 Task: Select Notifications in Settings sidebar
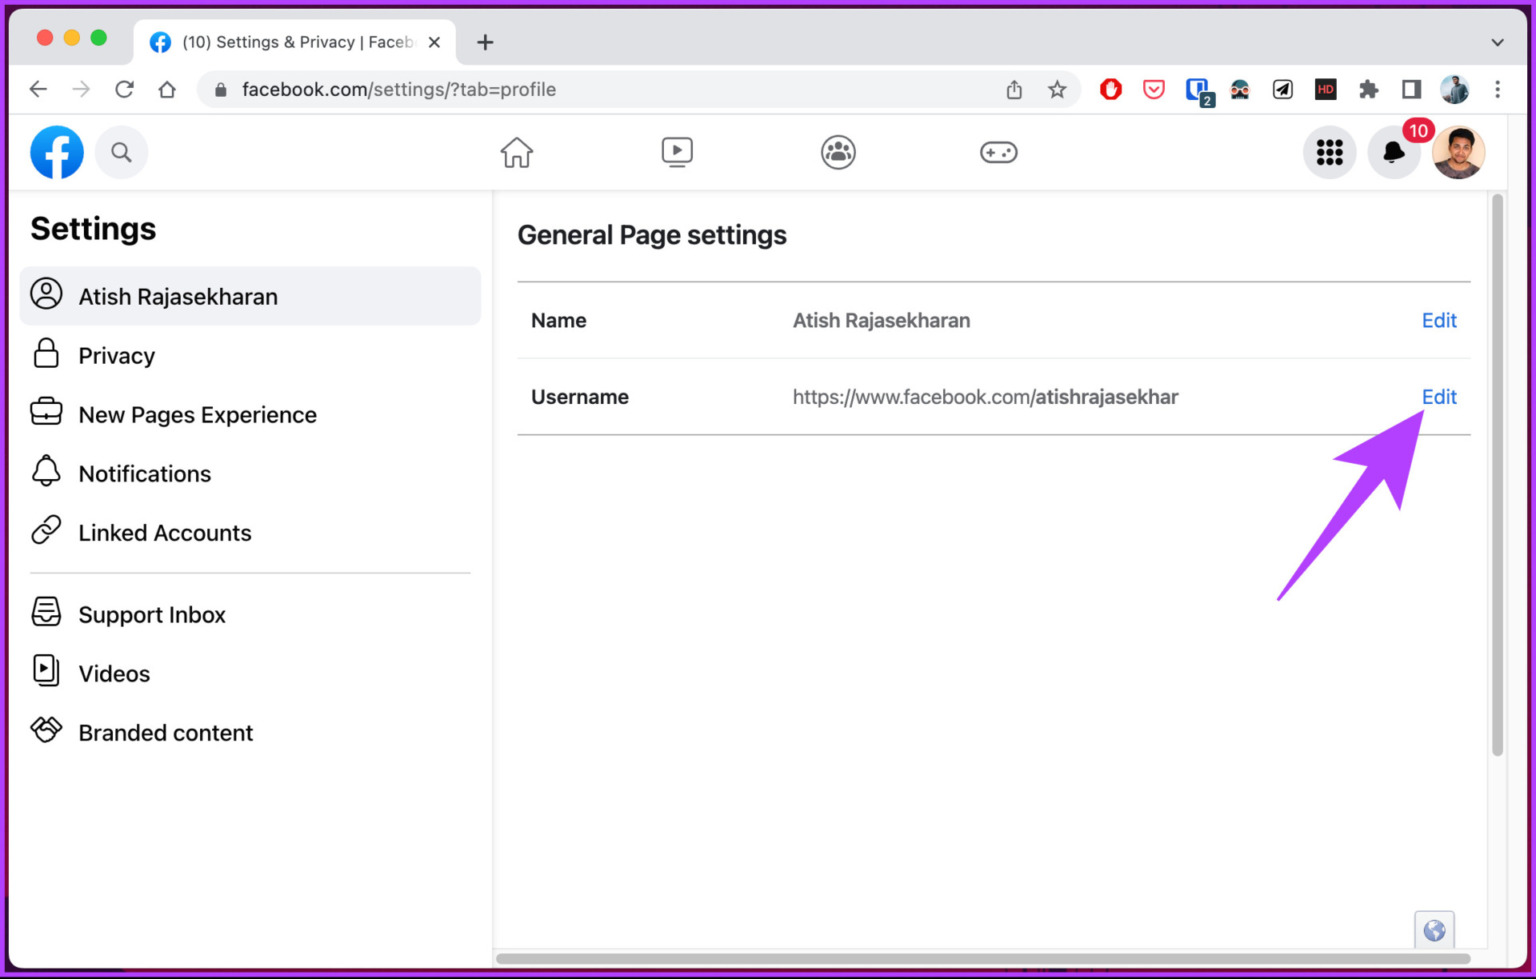(x=145, y=474)
